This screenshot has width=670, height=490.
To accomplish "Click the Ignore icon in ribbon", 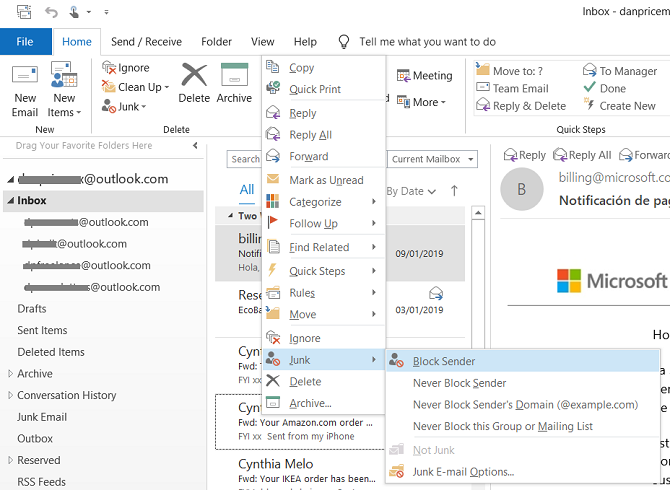I will 109,67.
